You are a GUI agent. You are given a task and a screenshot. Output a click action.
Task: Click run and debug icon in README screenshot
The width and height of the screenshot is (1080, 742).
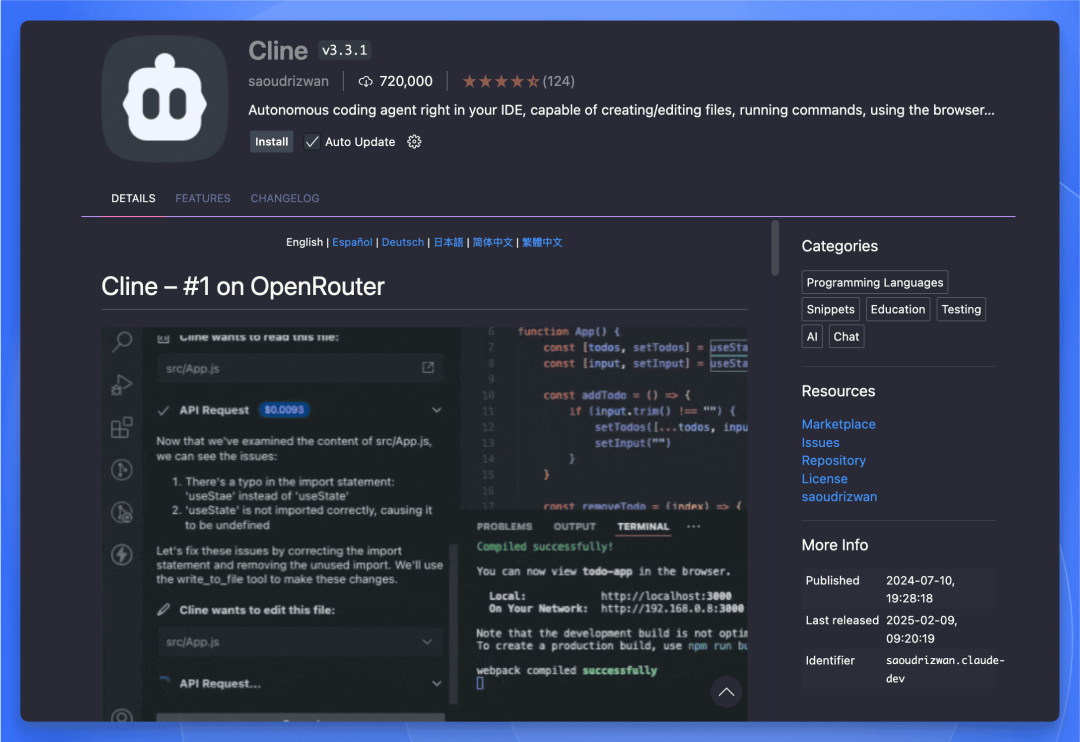[x=122, y=384]
